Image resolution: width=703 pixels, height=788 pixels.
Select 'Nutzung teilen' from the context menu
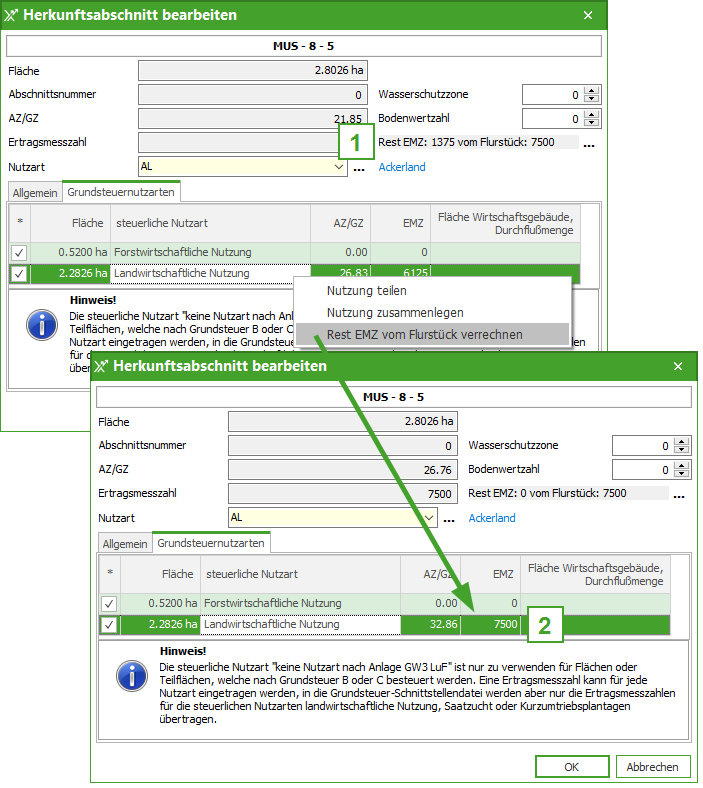tap(366, 291)
